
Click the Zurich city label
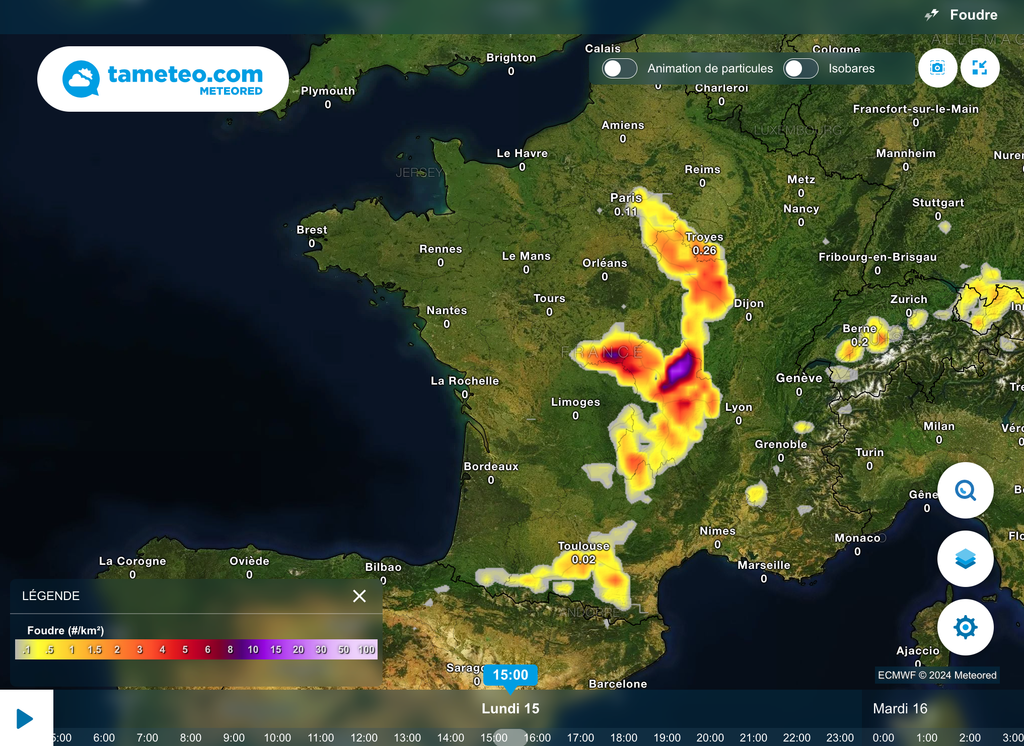(x=908, y=299)
